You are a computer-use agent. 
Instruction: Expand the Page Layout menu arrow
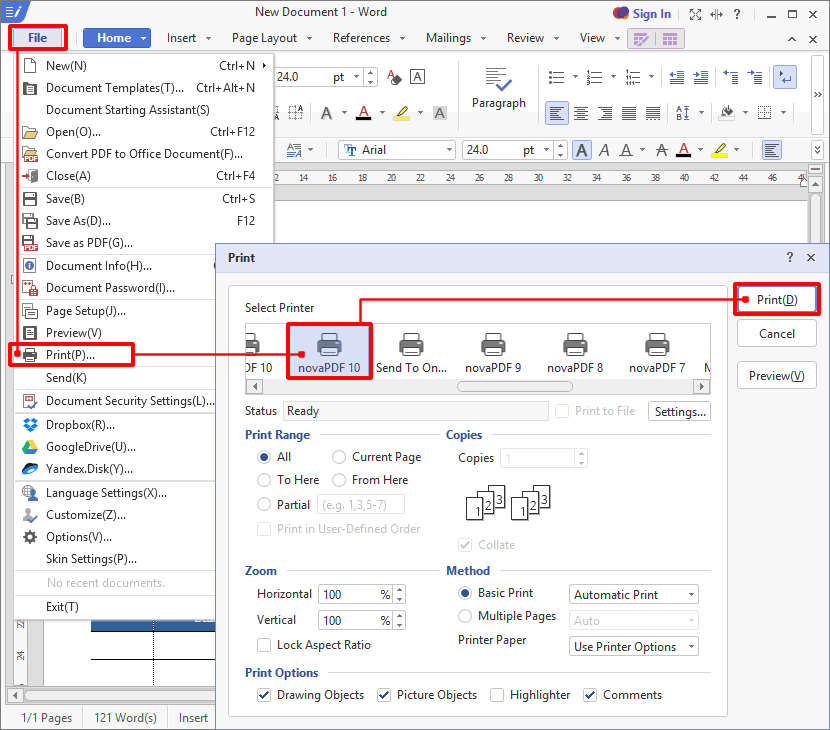click(310, 38)
